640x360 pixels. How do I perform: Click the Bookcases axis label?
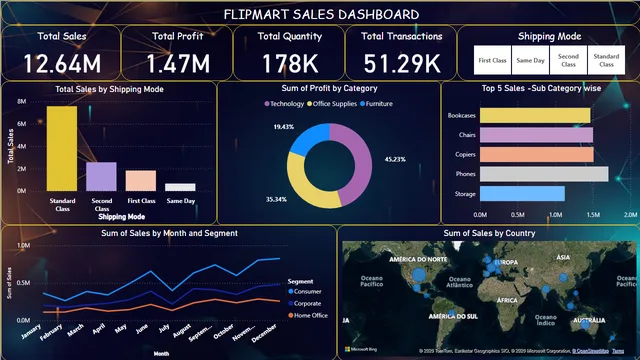pos(462,116)
